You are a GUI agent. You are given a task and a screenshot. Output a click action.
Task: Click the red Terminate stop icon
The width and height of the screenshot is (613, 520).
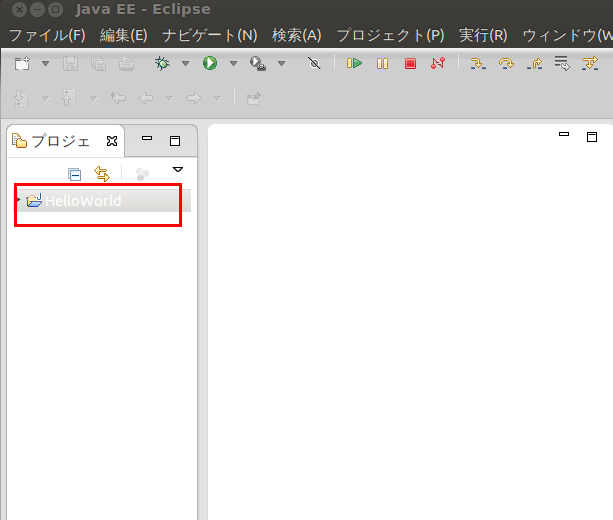(x=410, y=63)
